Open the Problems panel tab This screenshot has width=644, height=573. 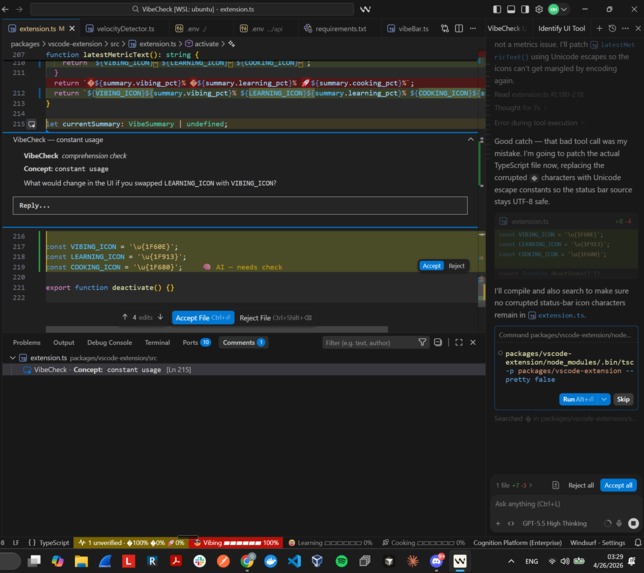26,343
